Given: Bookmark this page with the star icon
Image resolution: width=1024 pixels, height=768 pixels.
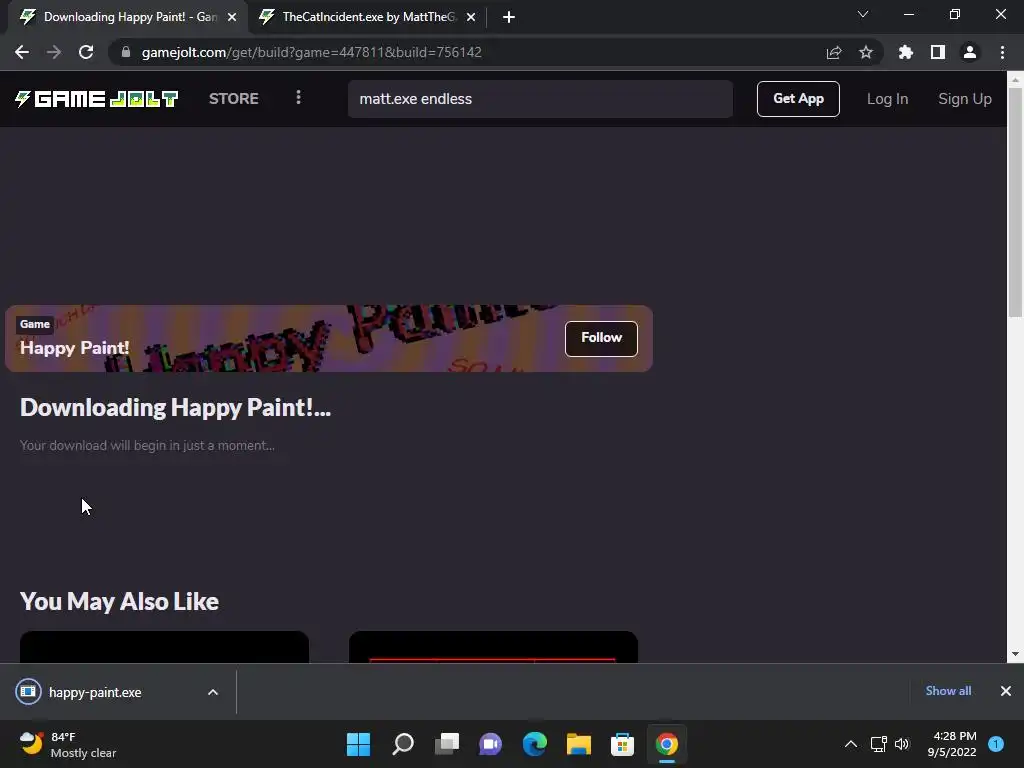Looking at the screenshot, I should (866, 52).
